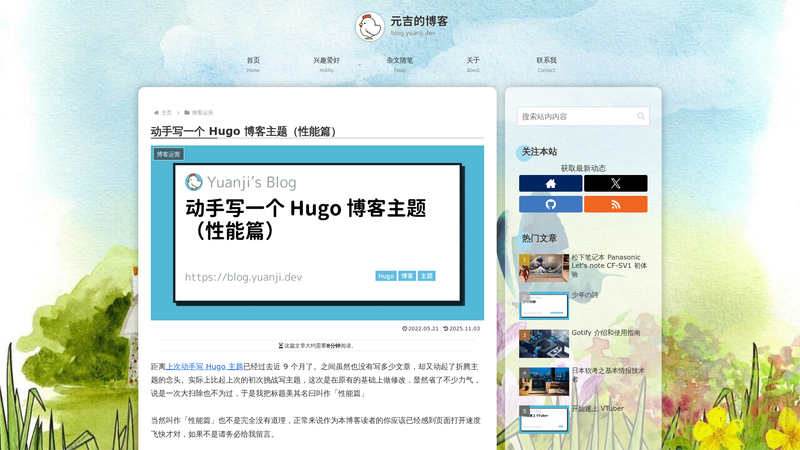Click the article title 动手写一个 Hugo 博客主题
This screenshot has height=450, width=800.
pos(245,131)
